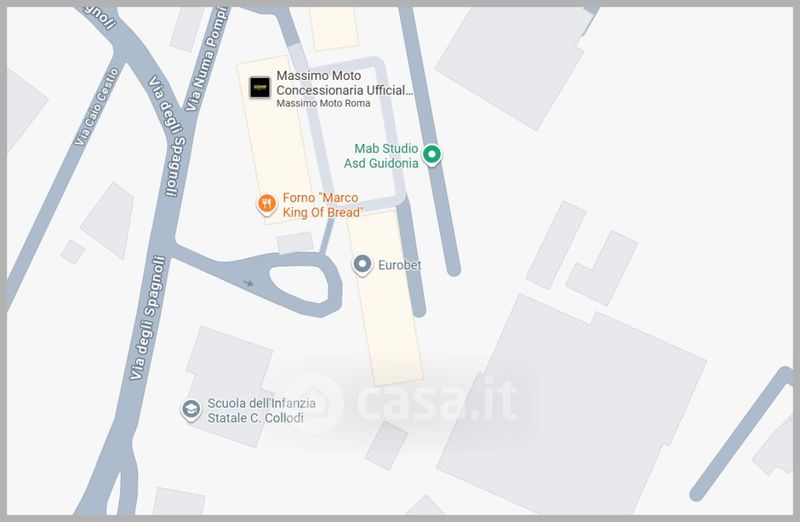This screenshot has width=800, height=522.
Task: Open Massimo Moto Concessionaria Ufficial label
Action: tap(344, 83)
